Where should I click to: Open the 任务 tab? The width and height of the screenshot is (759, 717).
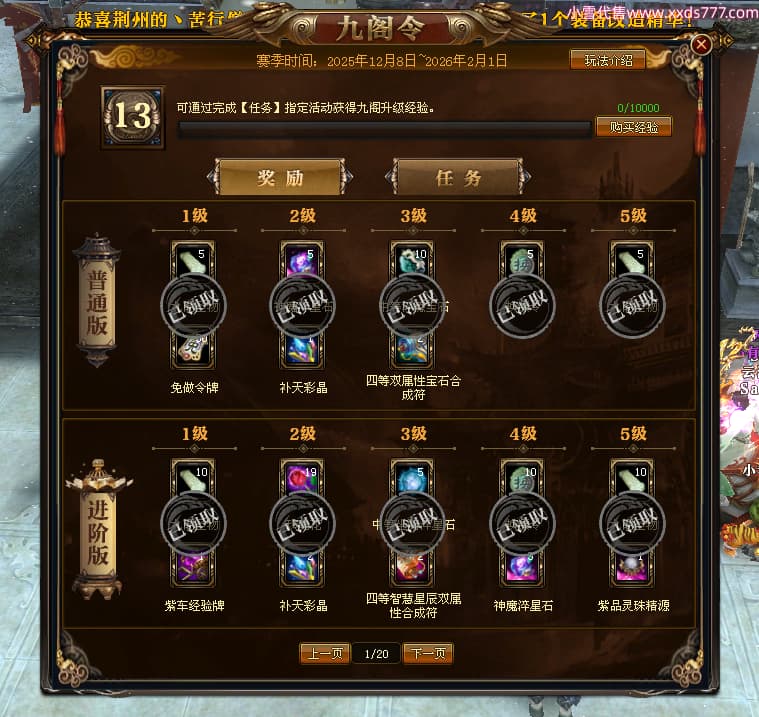point(458,177)
